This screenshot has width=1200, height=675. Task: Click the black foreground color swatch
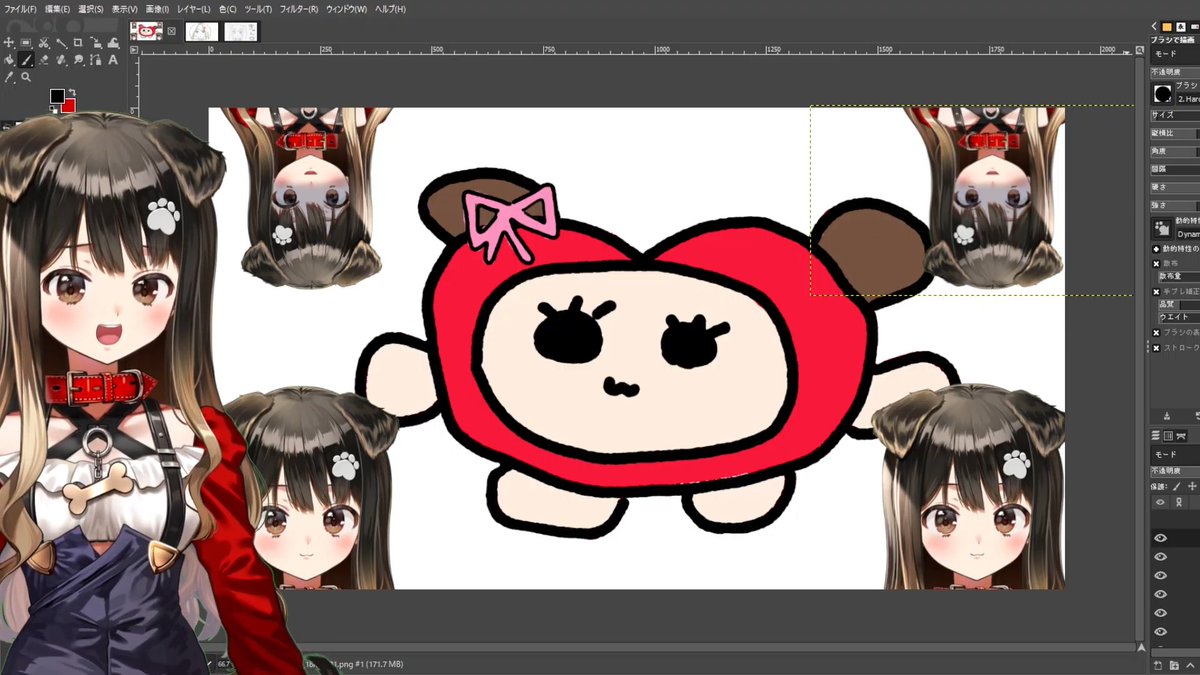click(x=57, y=96)
